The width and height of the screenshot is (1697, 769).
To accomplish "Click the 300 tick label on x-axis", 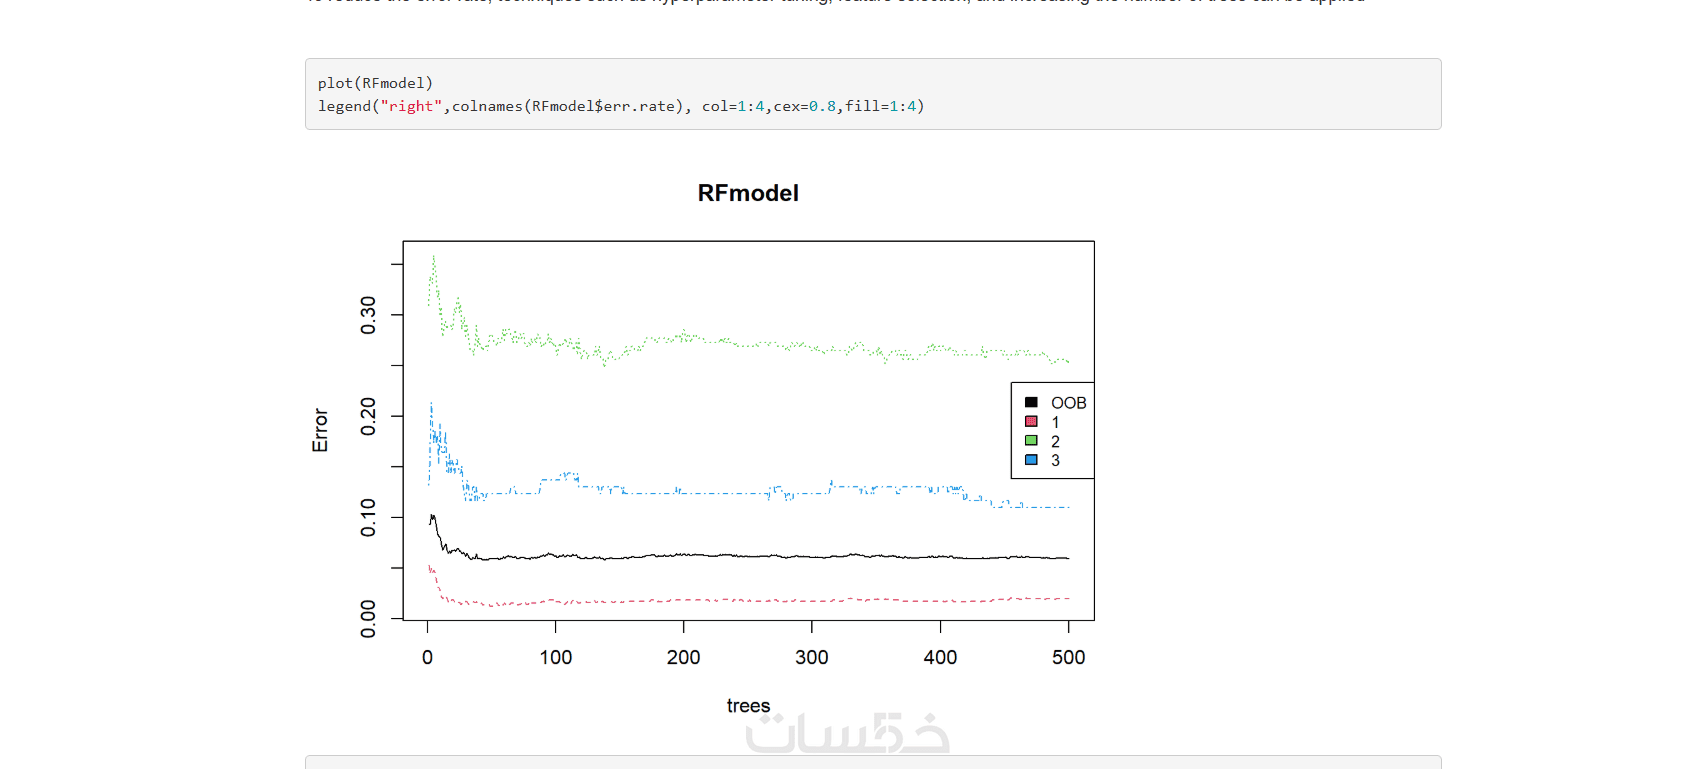I will [x=812, y=657].
